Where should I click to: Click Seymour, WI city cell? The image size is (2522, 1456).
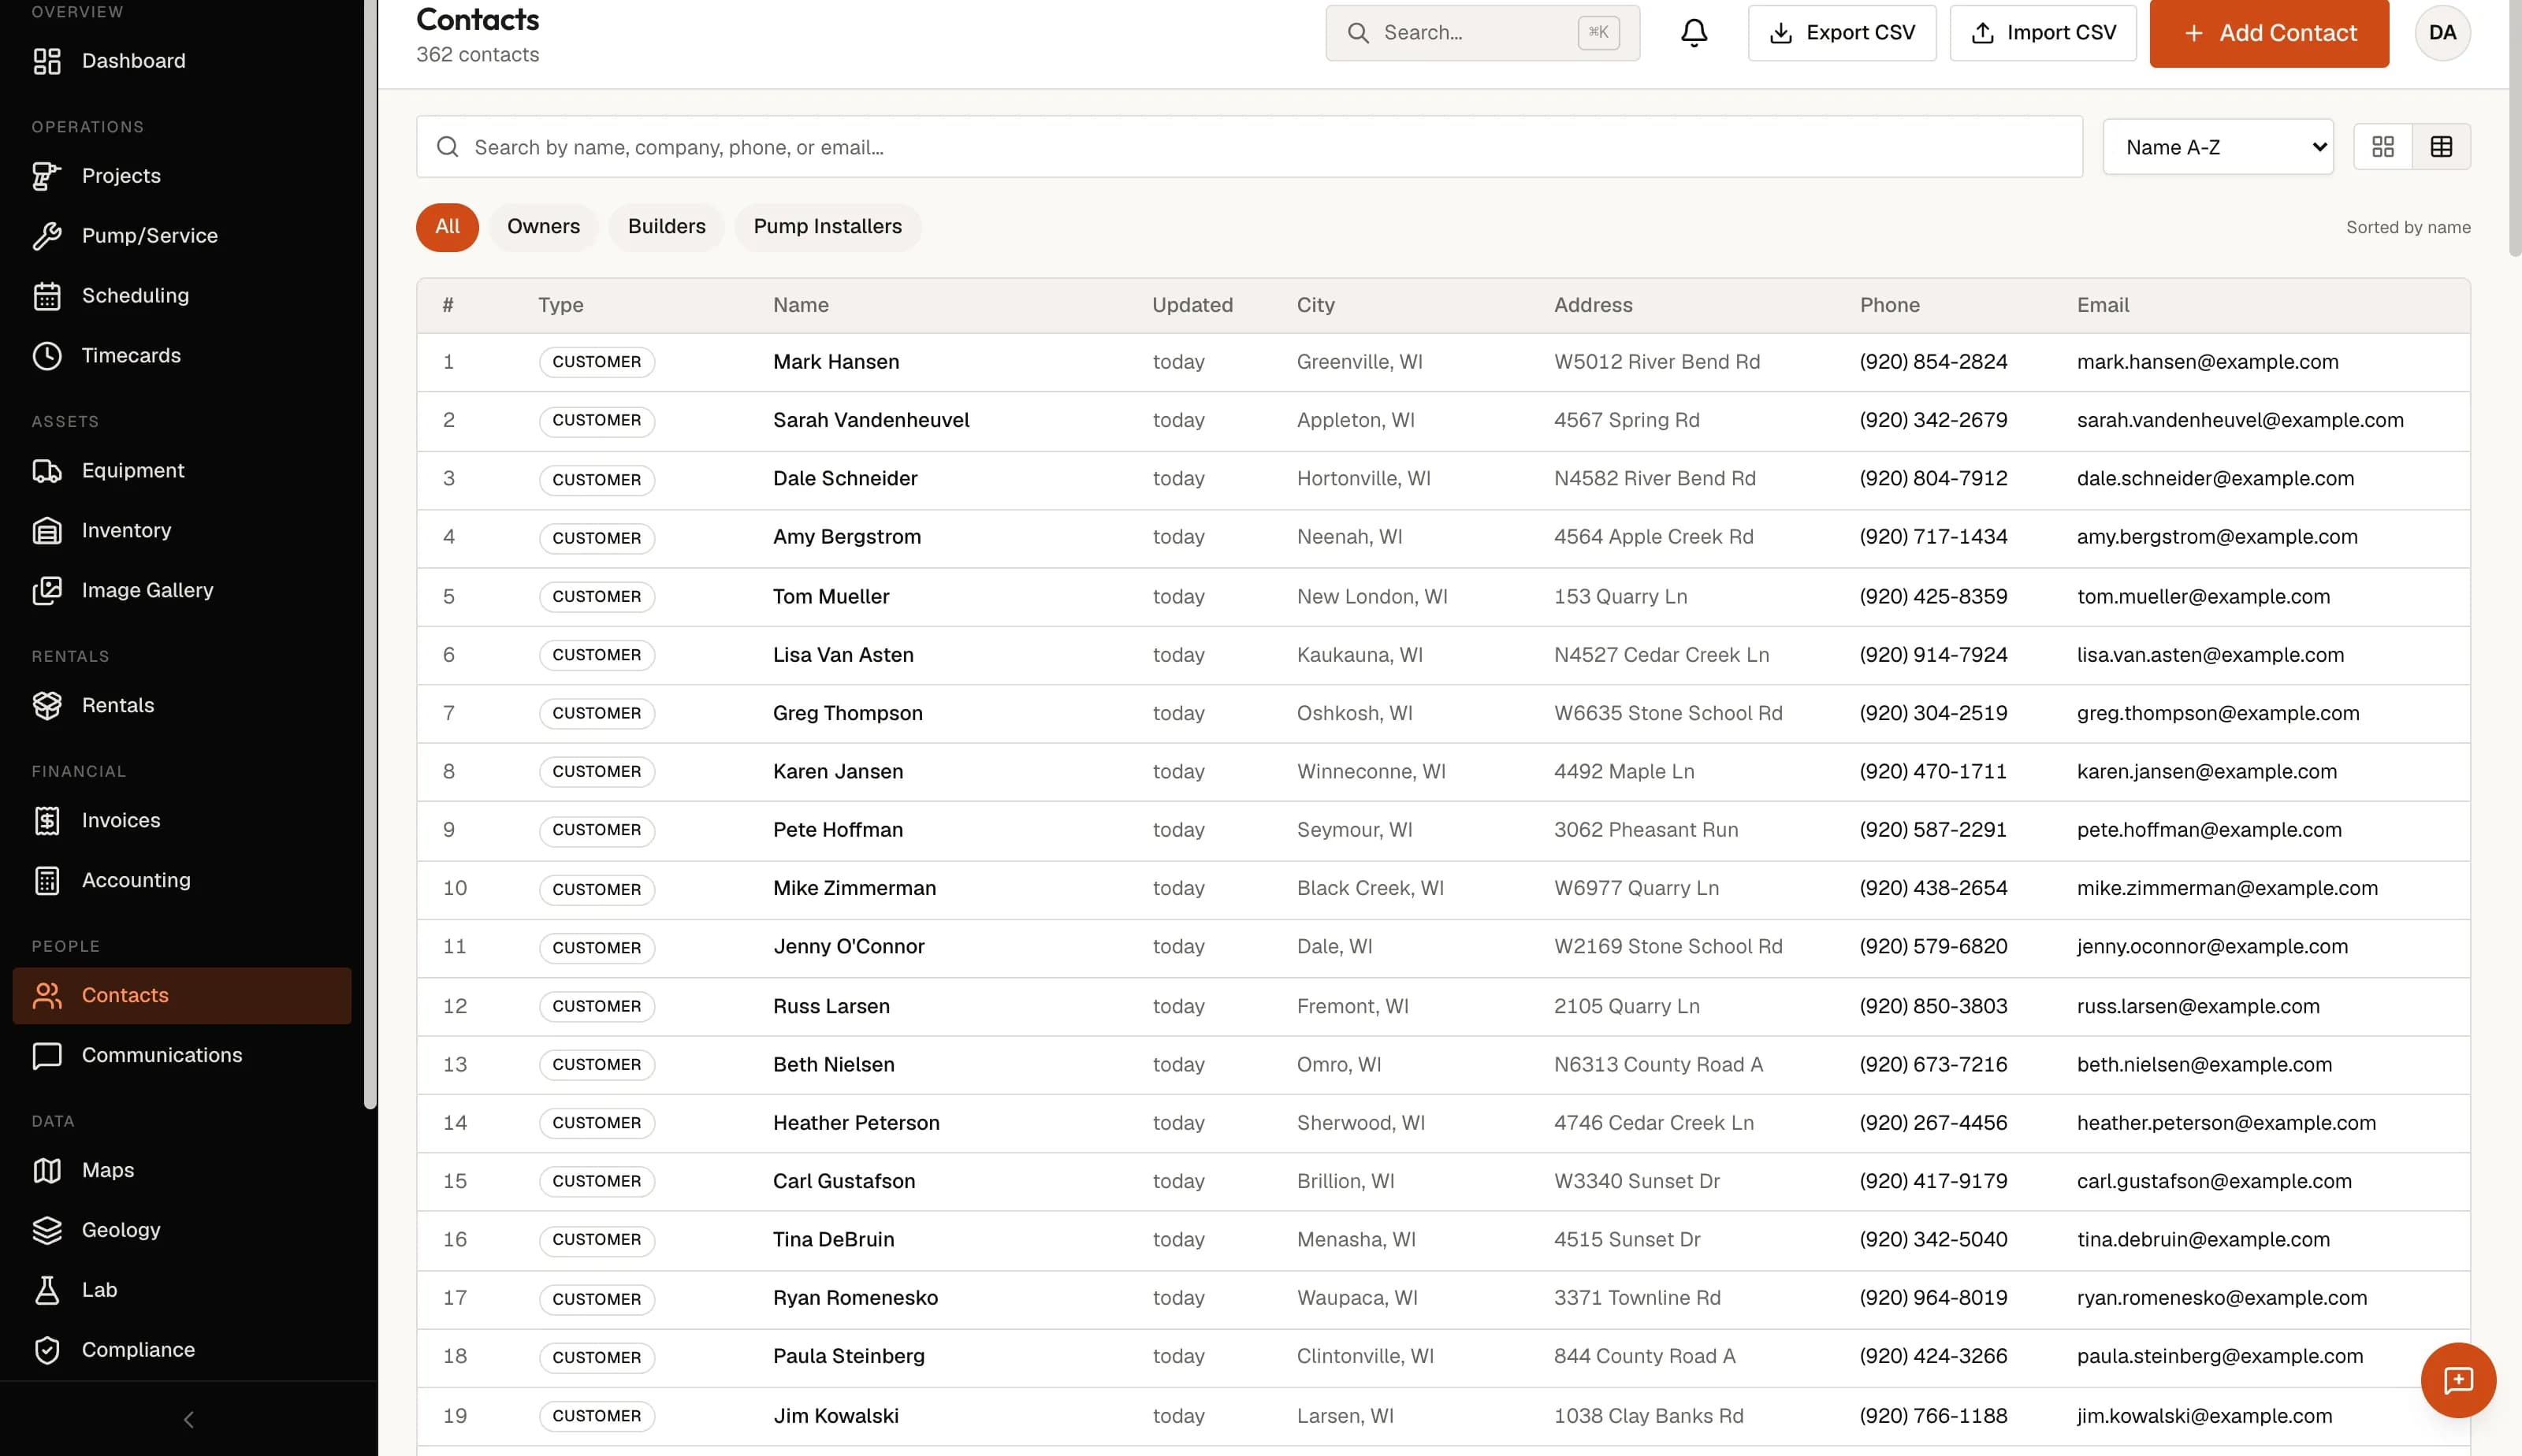coord(1354,830)
